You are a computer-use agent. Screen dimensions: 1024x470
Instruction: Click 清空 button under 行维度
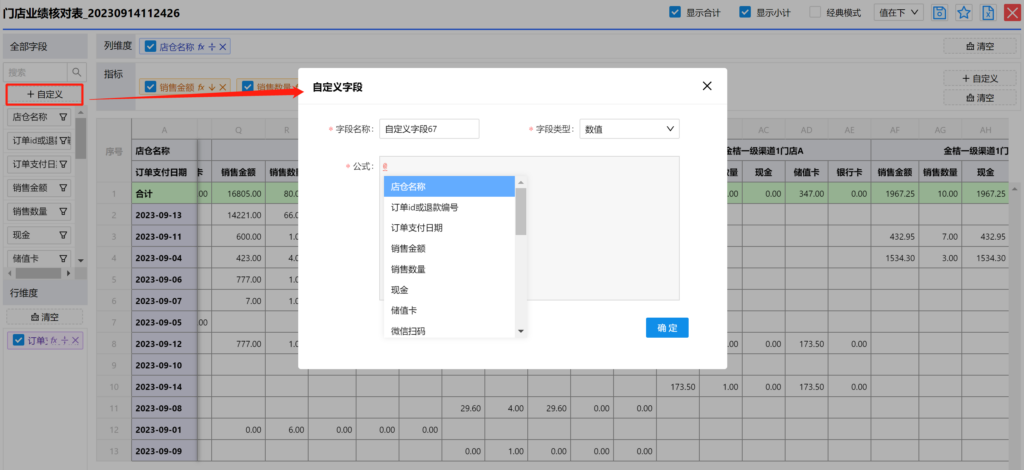44,317
